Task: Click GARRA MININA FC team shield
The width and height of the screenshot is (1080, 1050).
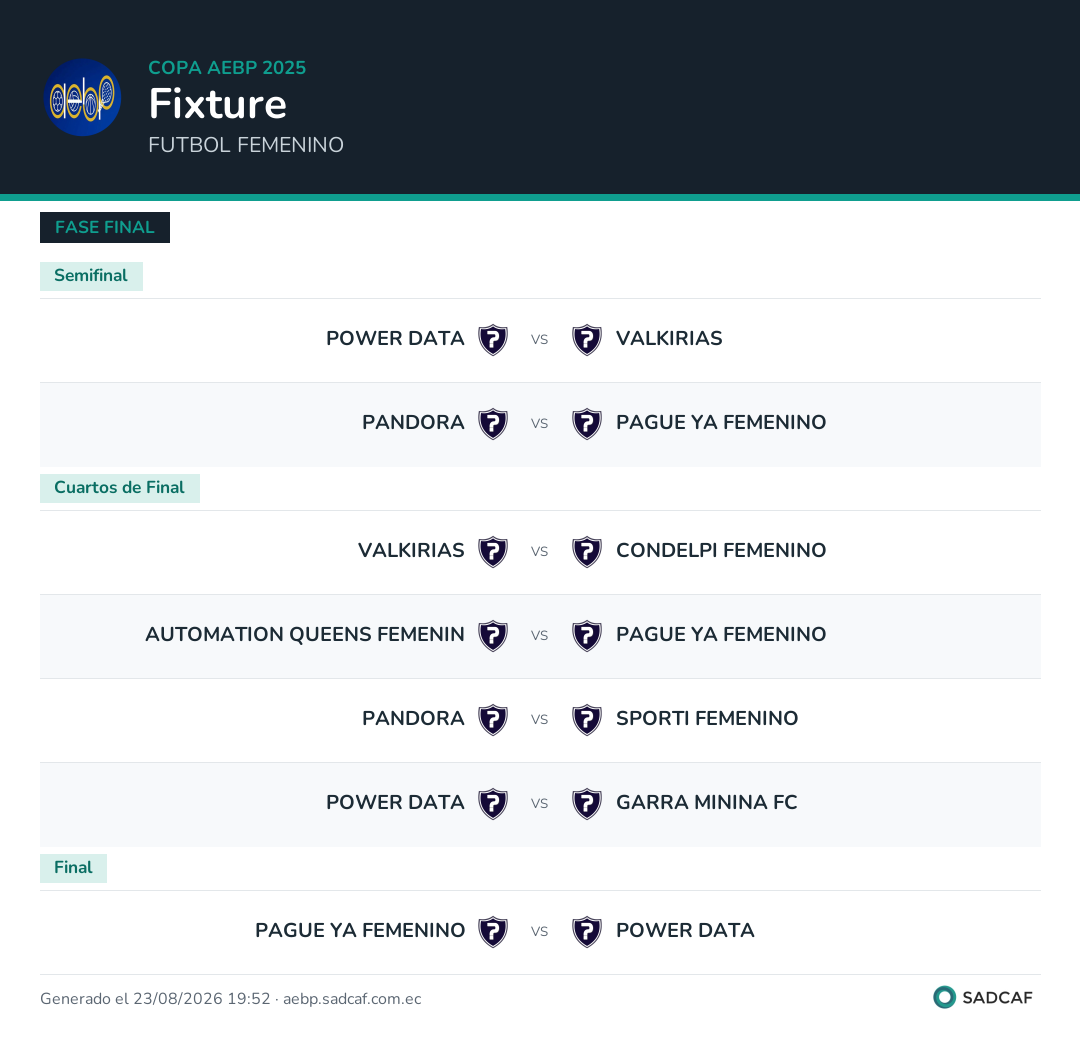Action: (x=587, y=804)
